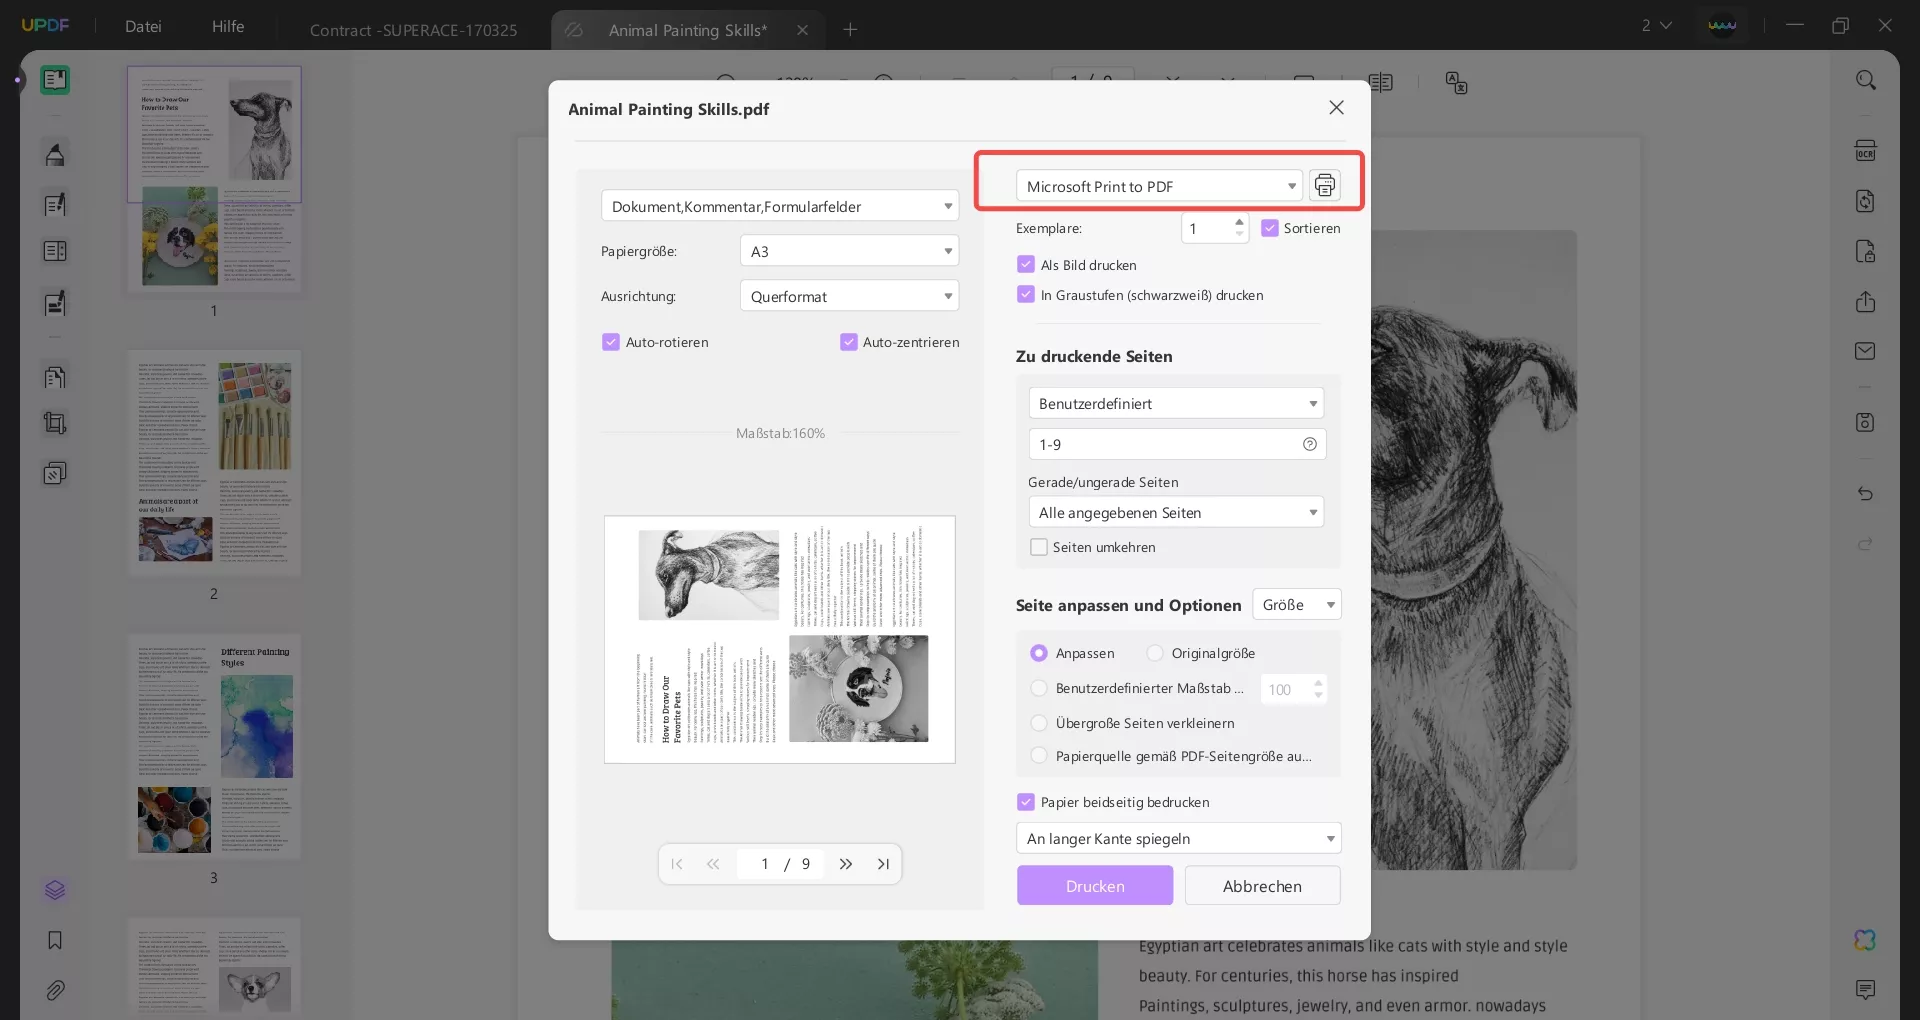Send the document by email icon

tap(1866, 351)
